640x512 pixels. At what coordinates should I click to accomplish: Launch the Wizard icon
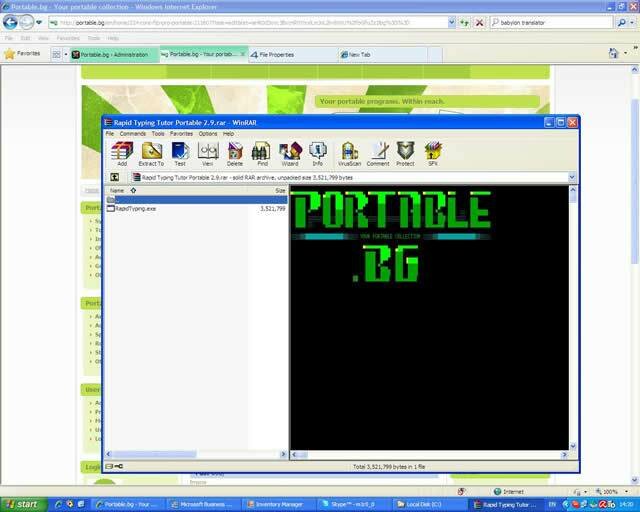(290, 154)
